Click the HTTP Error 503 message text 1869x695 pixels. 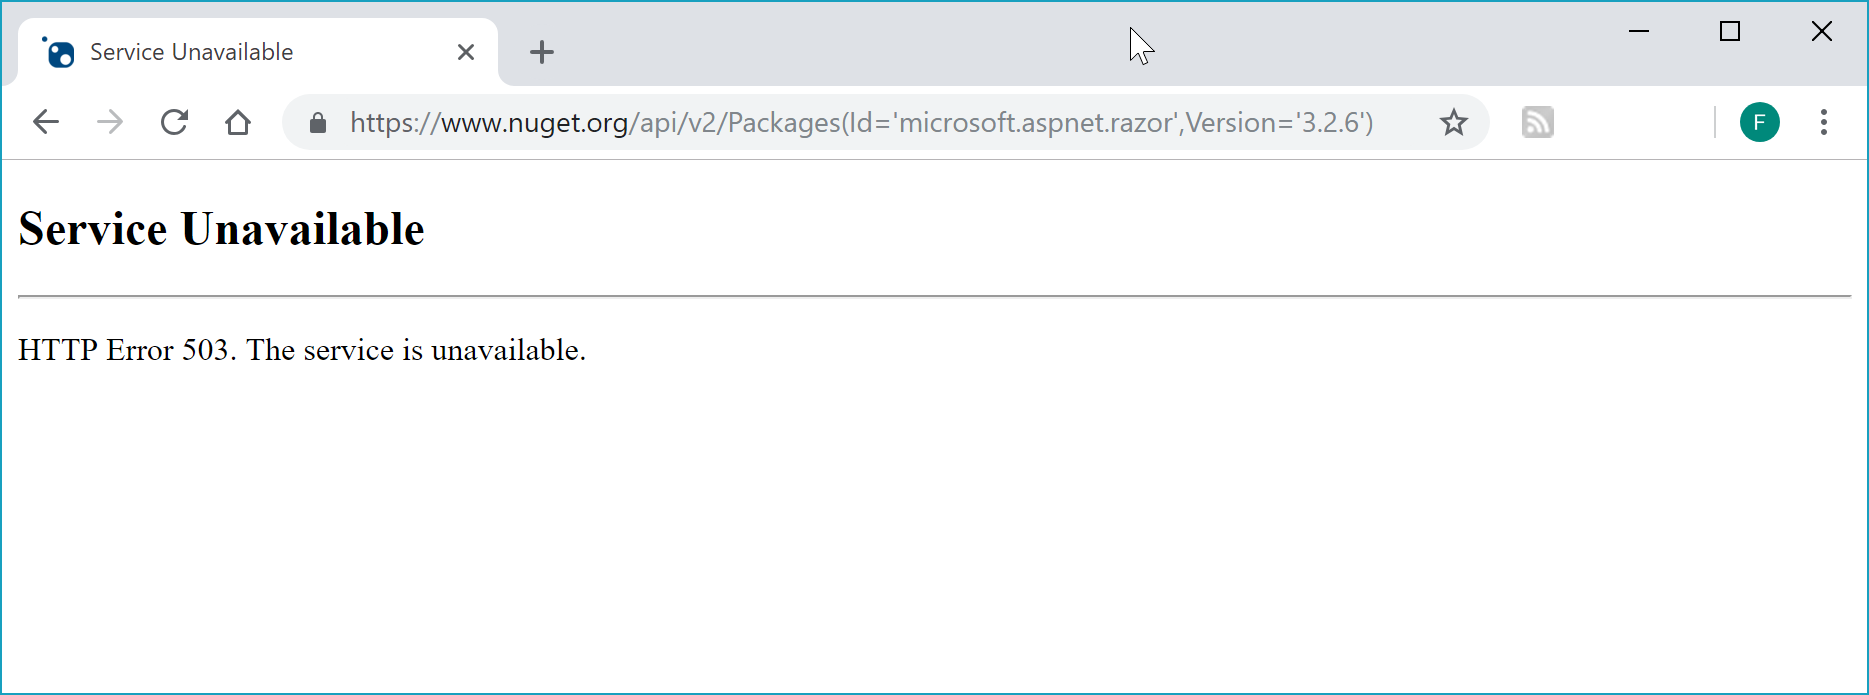(x=301, y=350)
